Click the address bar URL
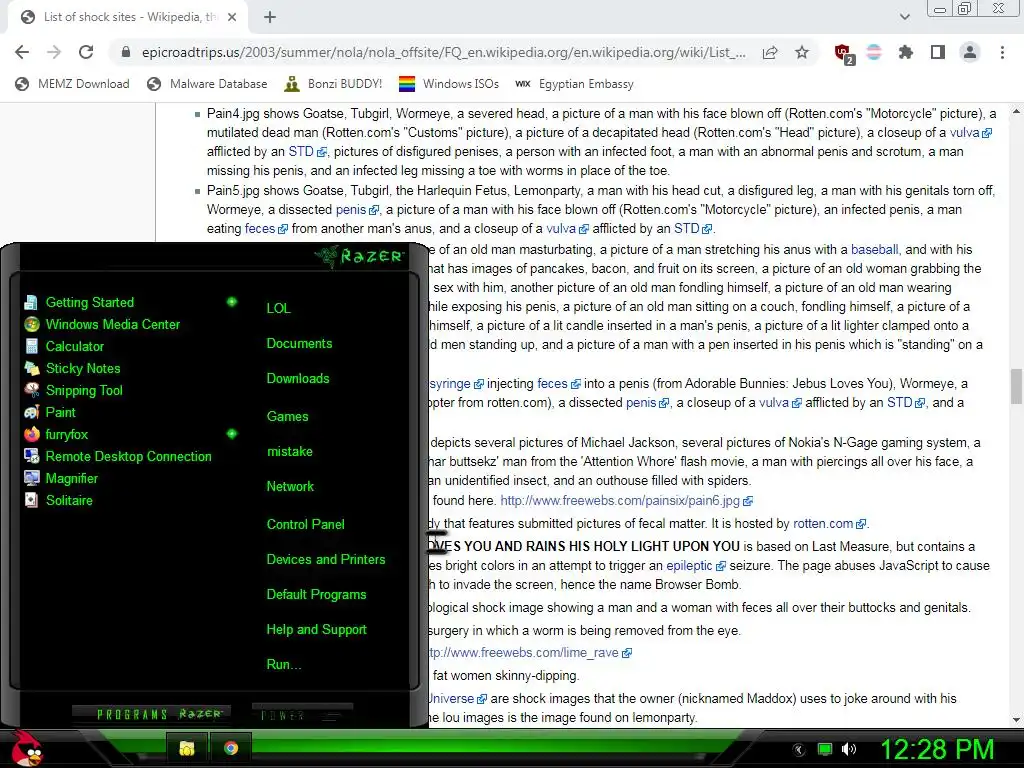Viewport: 1024px width, 768px height. [x=443, y=52]
